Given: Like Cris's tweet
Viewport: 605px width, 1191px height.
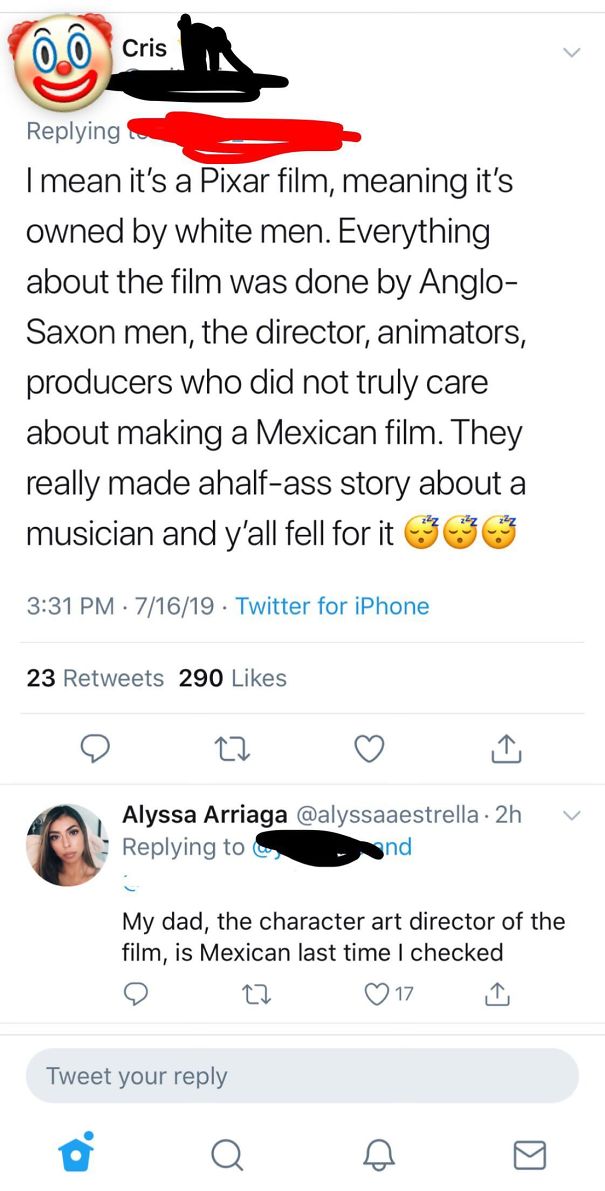Looking at the screenshot, I should pos(369,747).
